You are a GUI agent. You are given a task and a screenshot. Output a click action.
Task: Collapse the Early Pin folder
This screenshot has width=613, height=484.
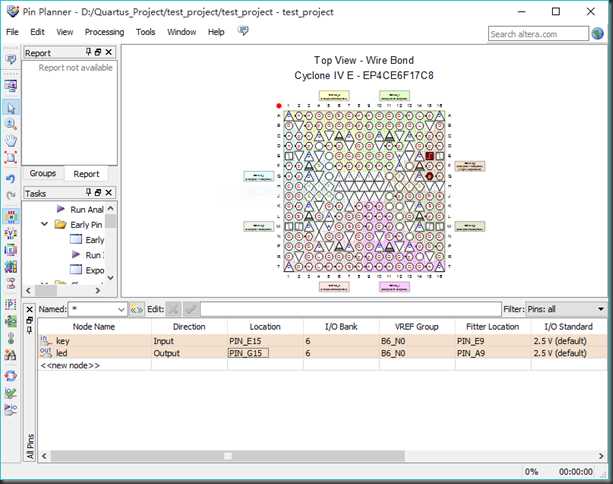click(x=44, y=224)
